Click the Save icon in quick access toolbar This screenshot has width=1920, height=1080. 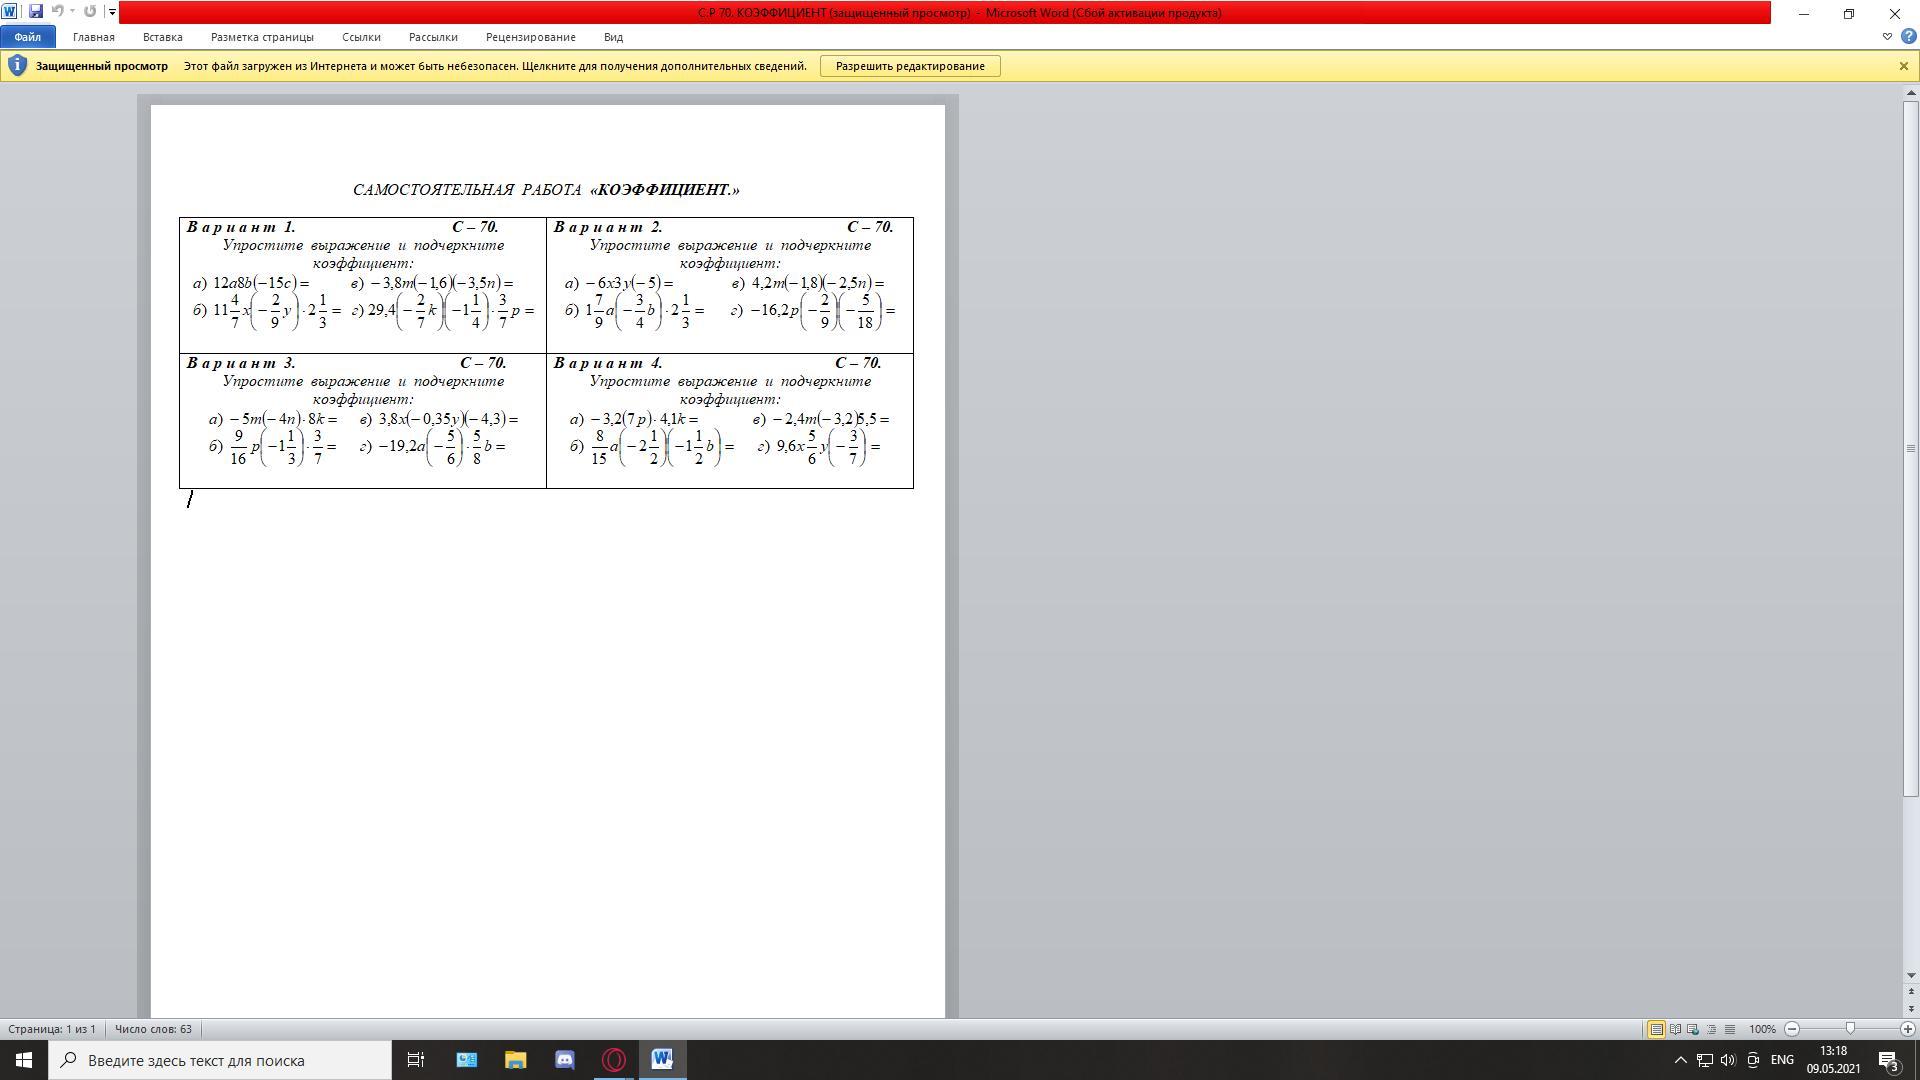(x=36, y=12)
